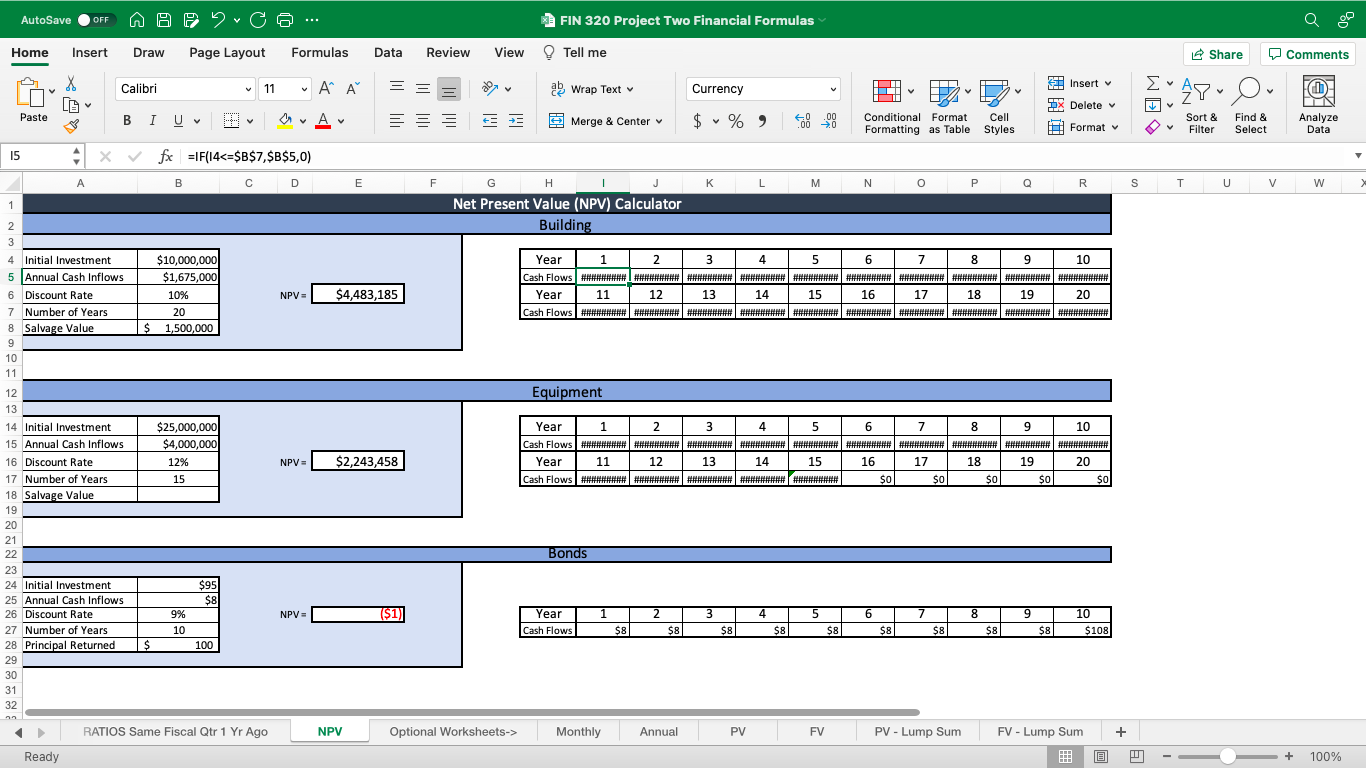
Task: Click the search magnifier in title bar
Action: 1311,20
